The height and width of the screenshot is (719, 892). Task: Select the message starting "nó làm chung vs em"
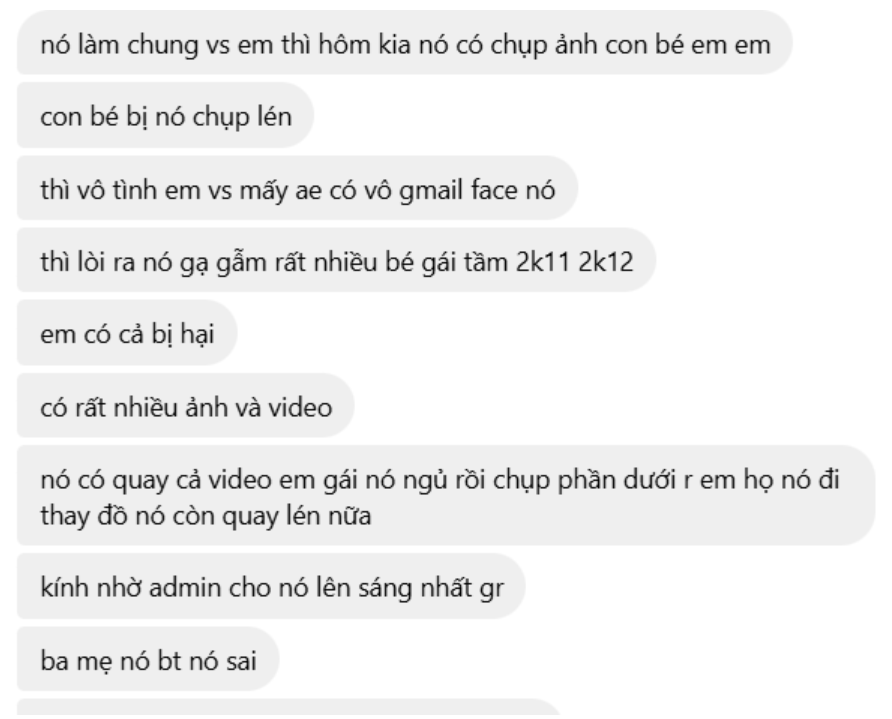pyautogui.click(x=405, y=43)
